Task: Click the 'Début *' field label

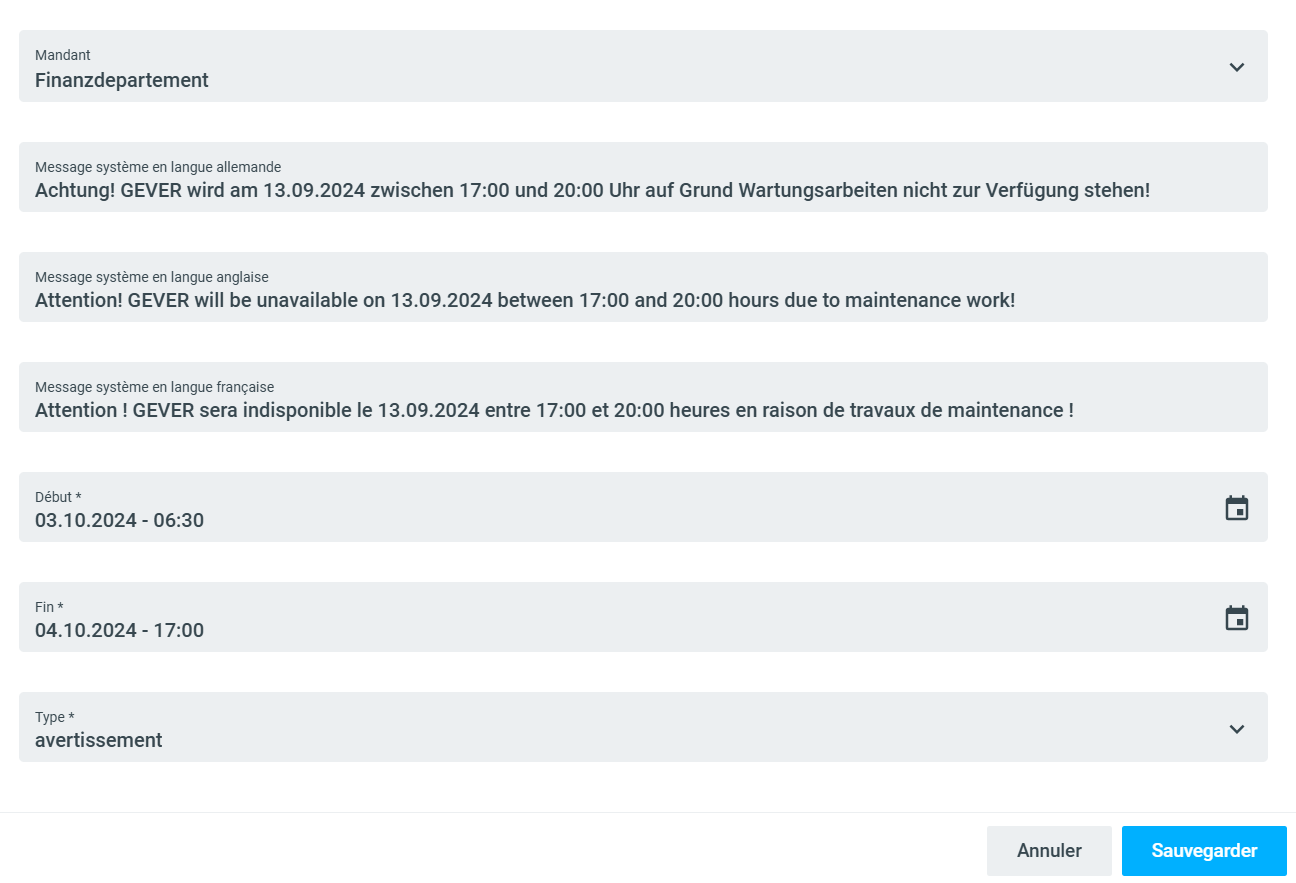Action: coord(58,497)
